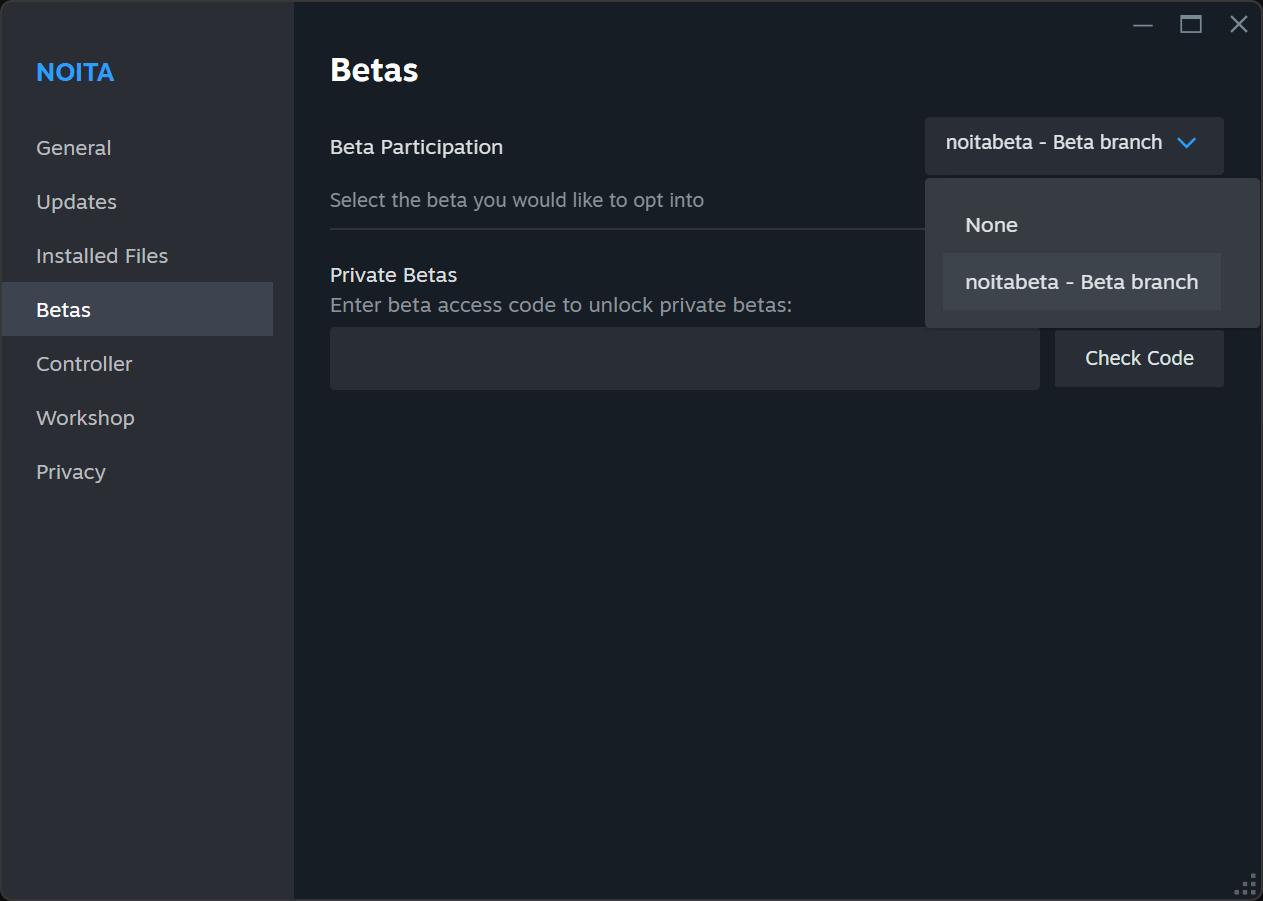Click the blue dropdown chevron arrow

point(1187,143)
